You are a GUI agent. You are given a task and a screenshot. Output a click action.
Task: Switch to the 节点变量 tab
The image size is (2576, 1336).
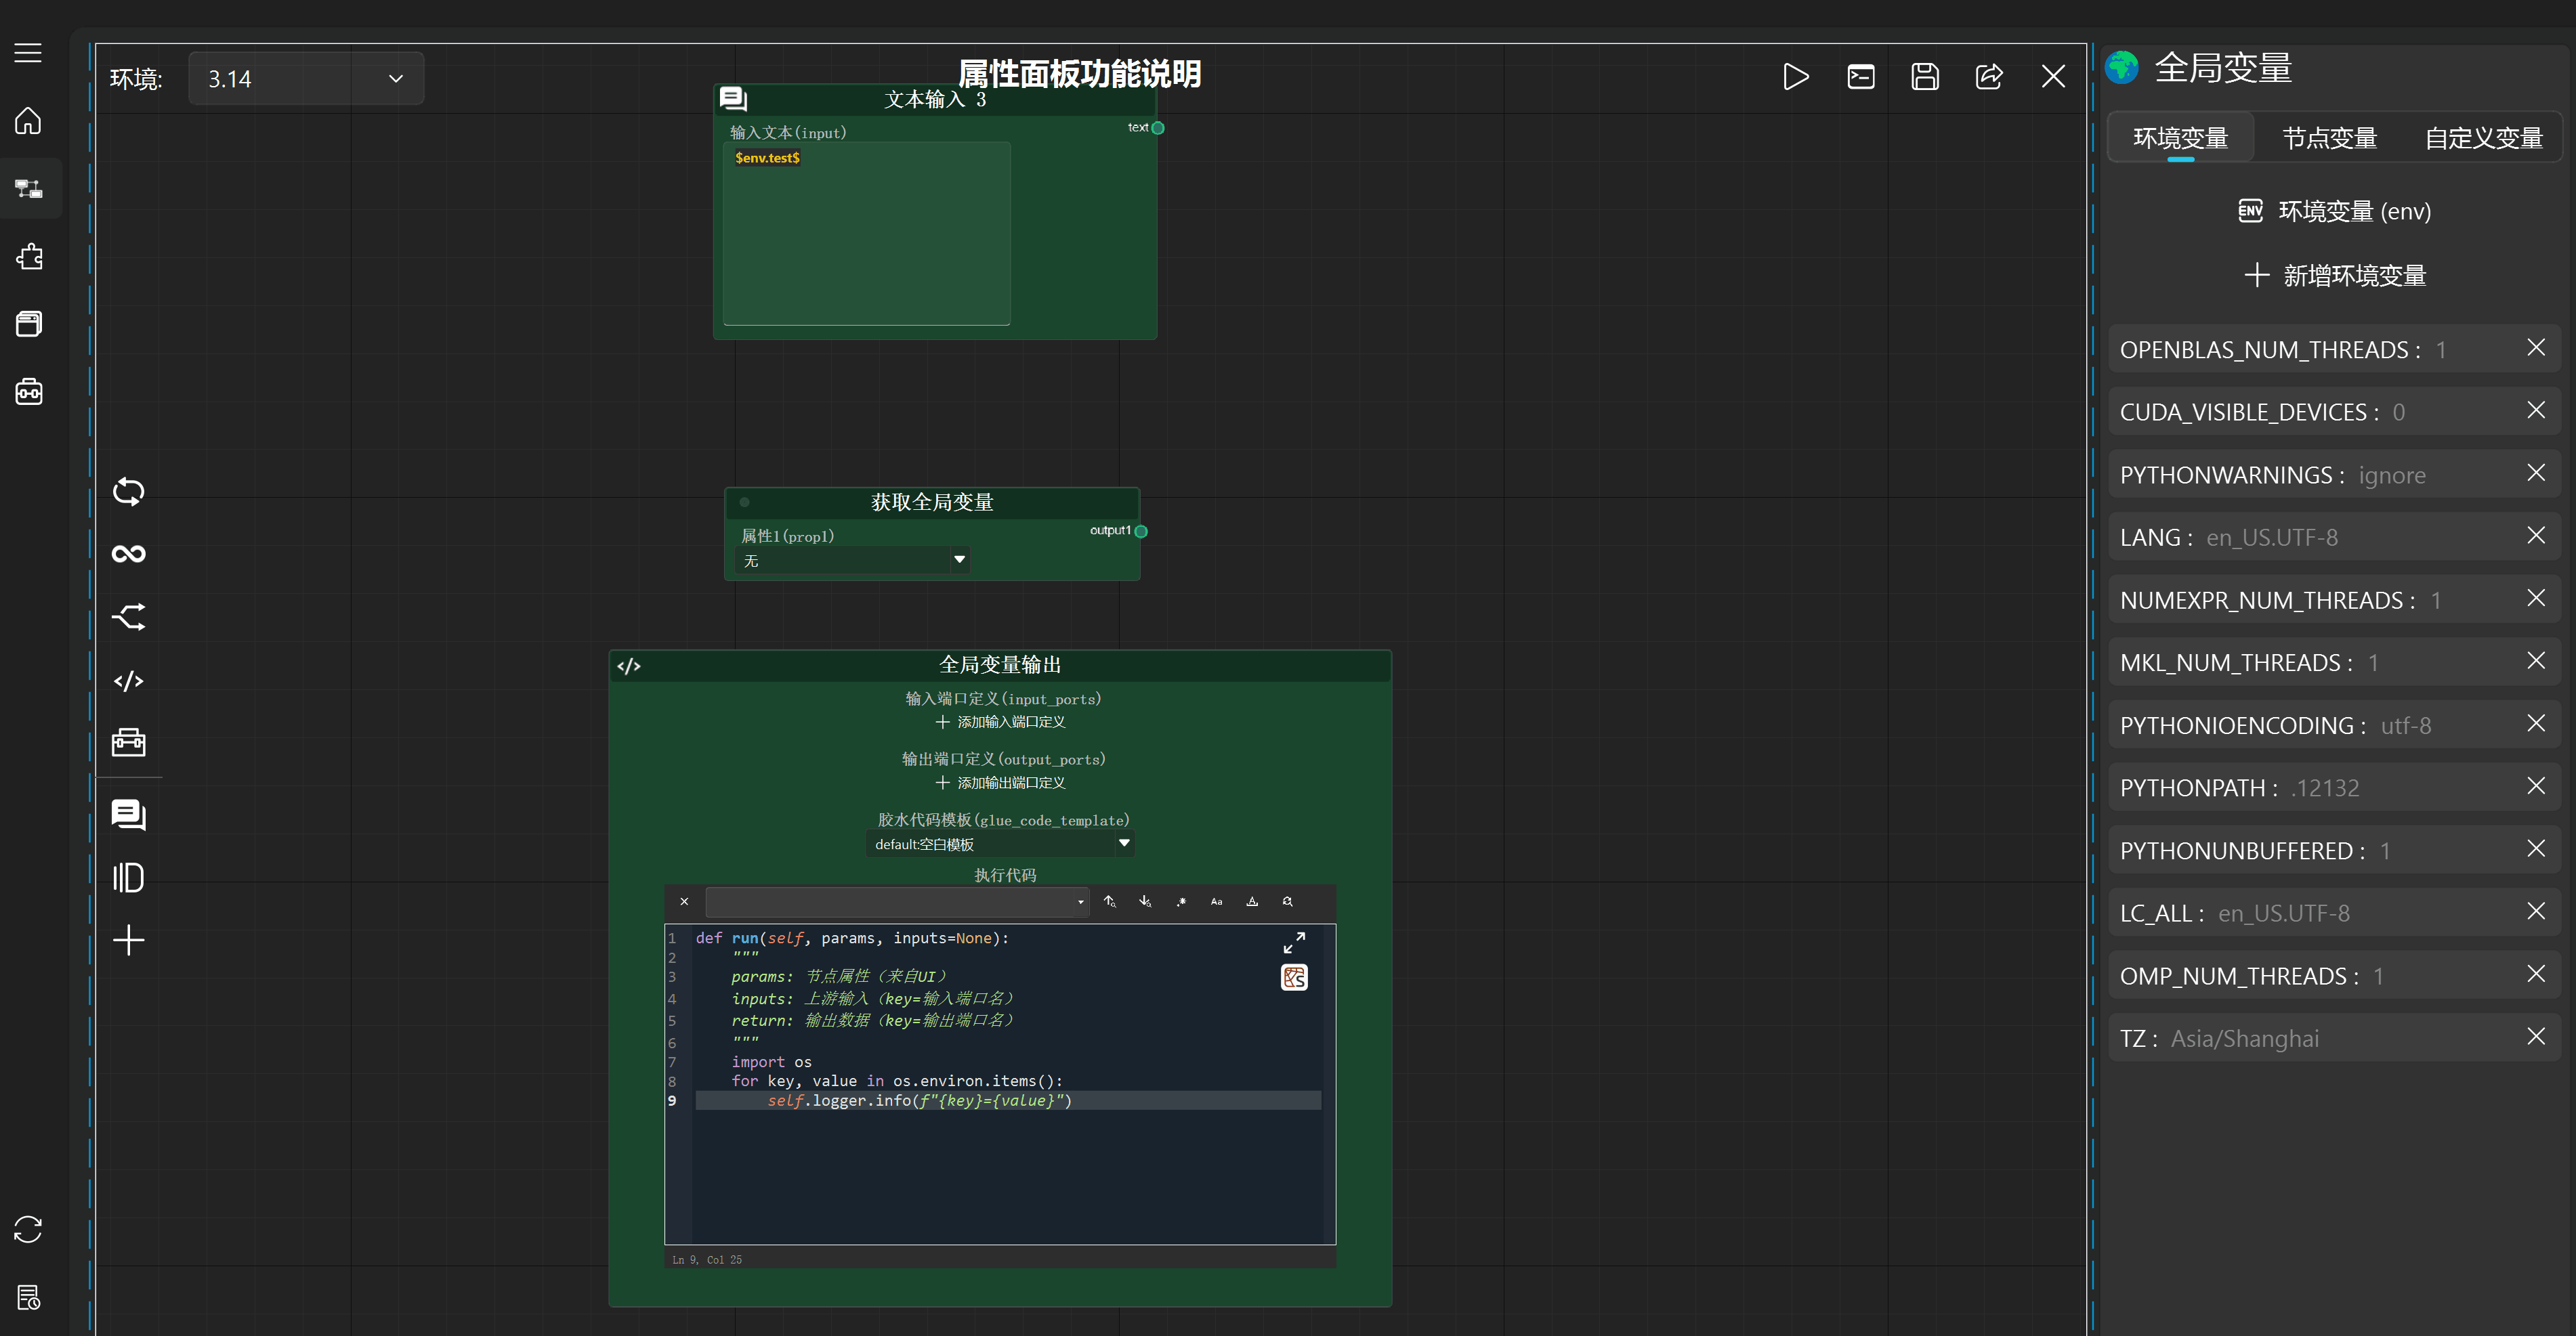tap(2329, 138)
